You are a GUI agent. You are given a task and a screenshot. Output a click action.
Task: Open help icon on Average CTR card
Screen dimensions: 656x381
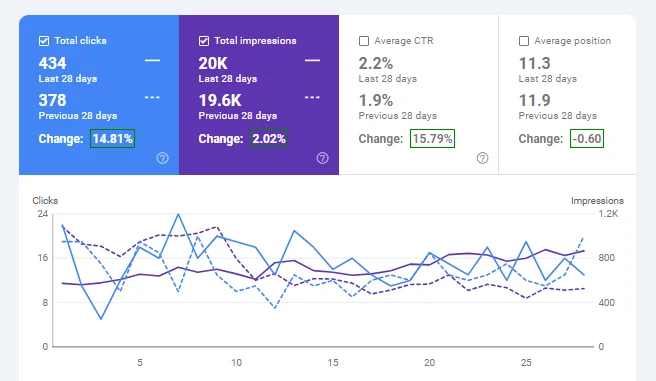point(482,158)
